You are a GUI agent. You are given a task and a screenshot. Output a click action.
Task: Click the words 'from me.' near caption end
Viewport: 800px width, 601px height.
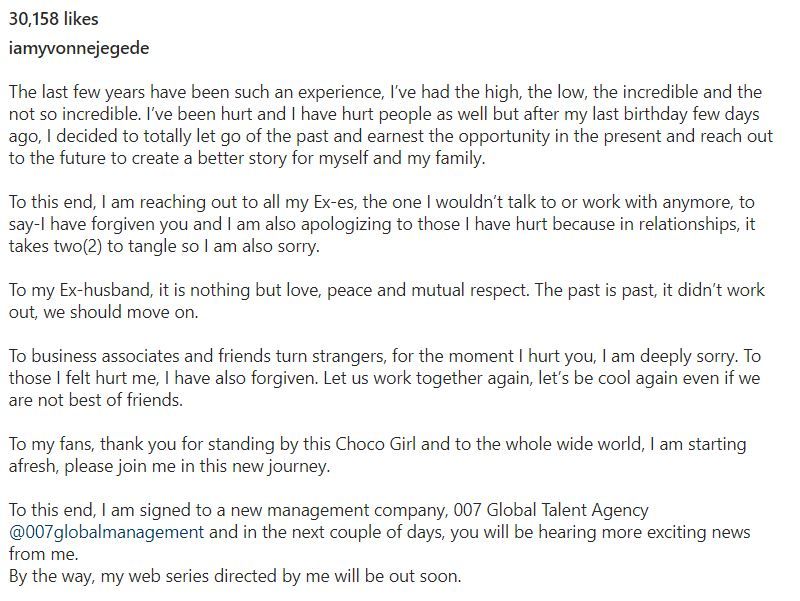click(x=43, y=555)
